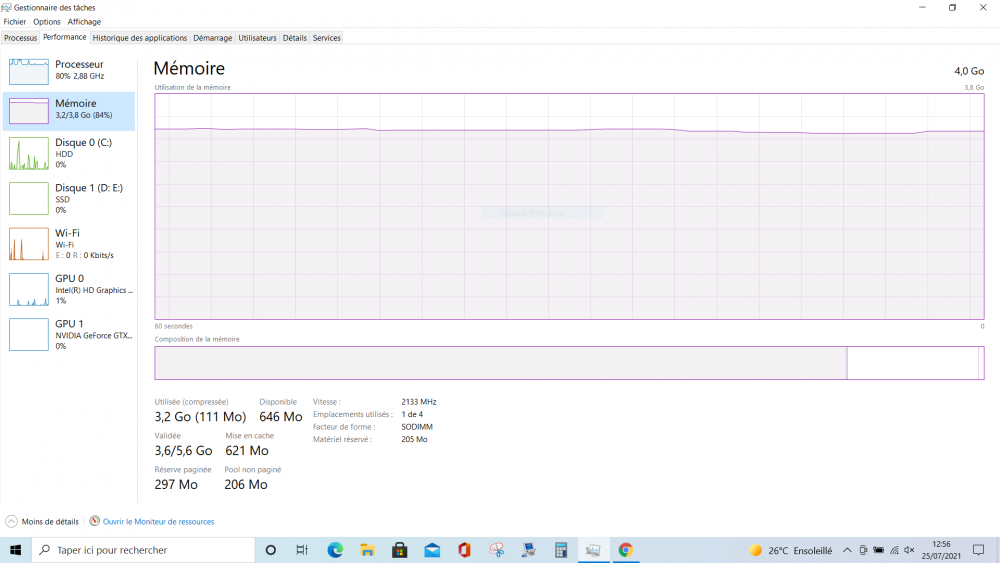The image size is (1000, 563).
Task: Open Cortana from the taskbar
Action: 270,550
